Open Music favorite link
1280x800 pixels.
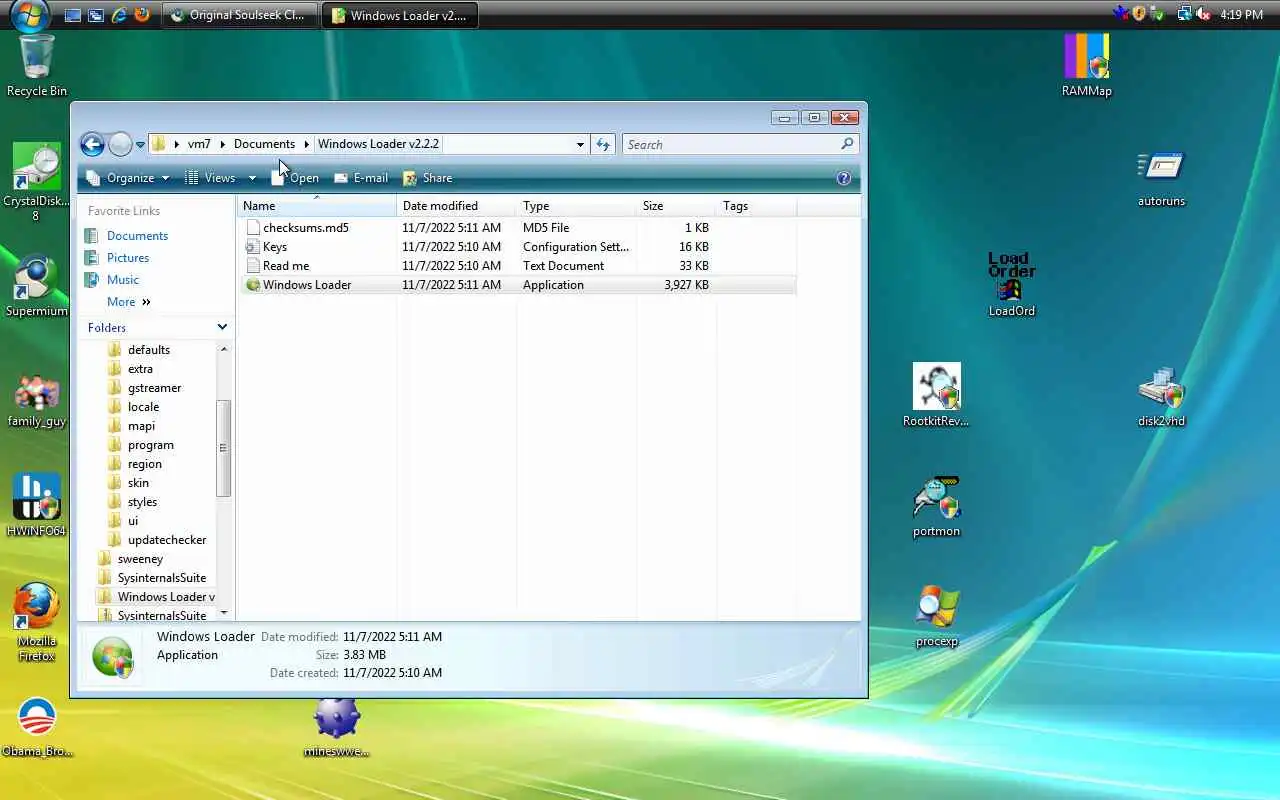pos(123,280)
